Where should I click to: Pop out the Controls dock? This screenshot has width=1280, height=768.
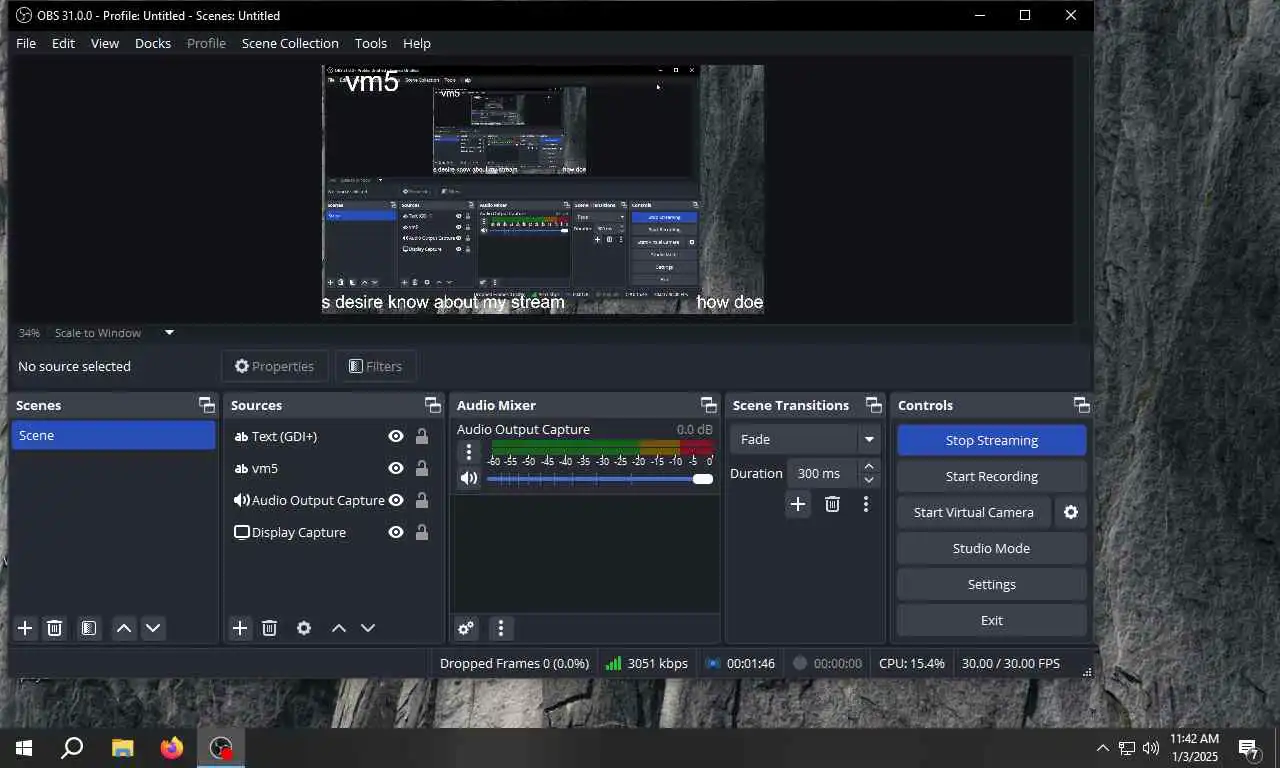[1082, 405]
